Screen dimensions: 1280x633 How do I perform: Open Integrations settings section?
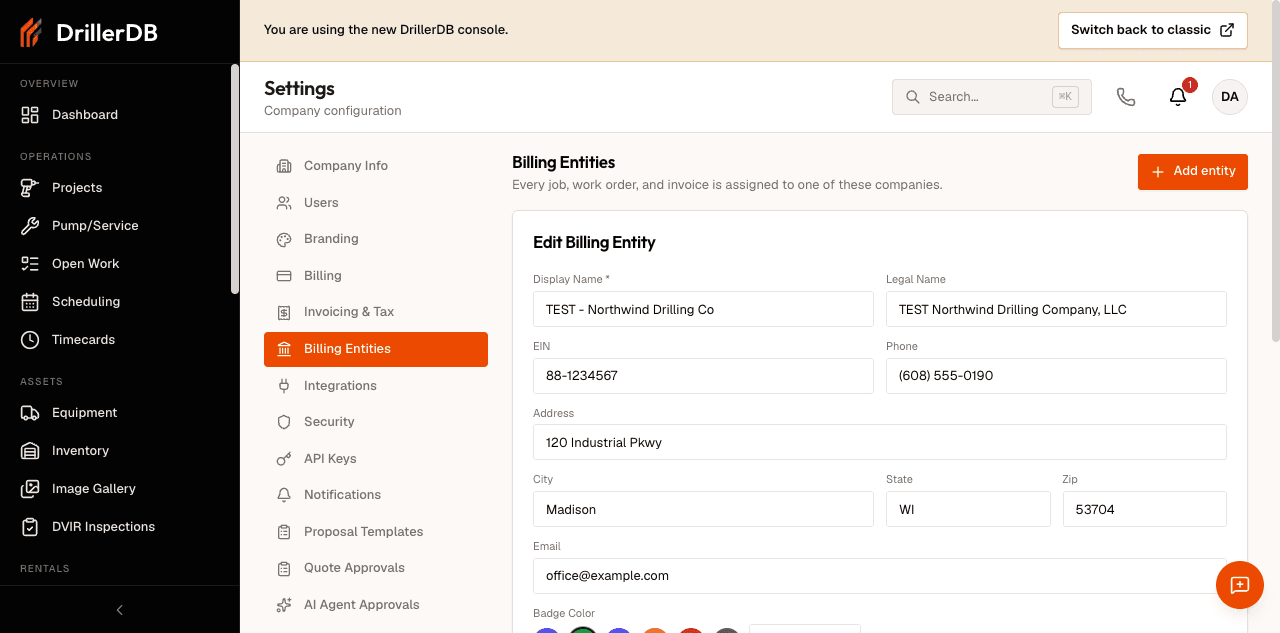coord(376,386)
